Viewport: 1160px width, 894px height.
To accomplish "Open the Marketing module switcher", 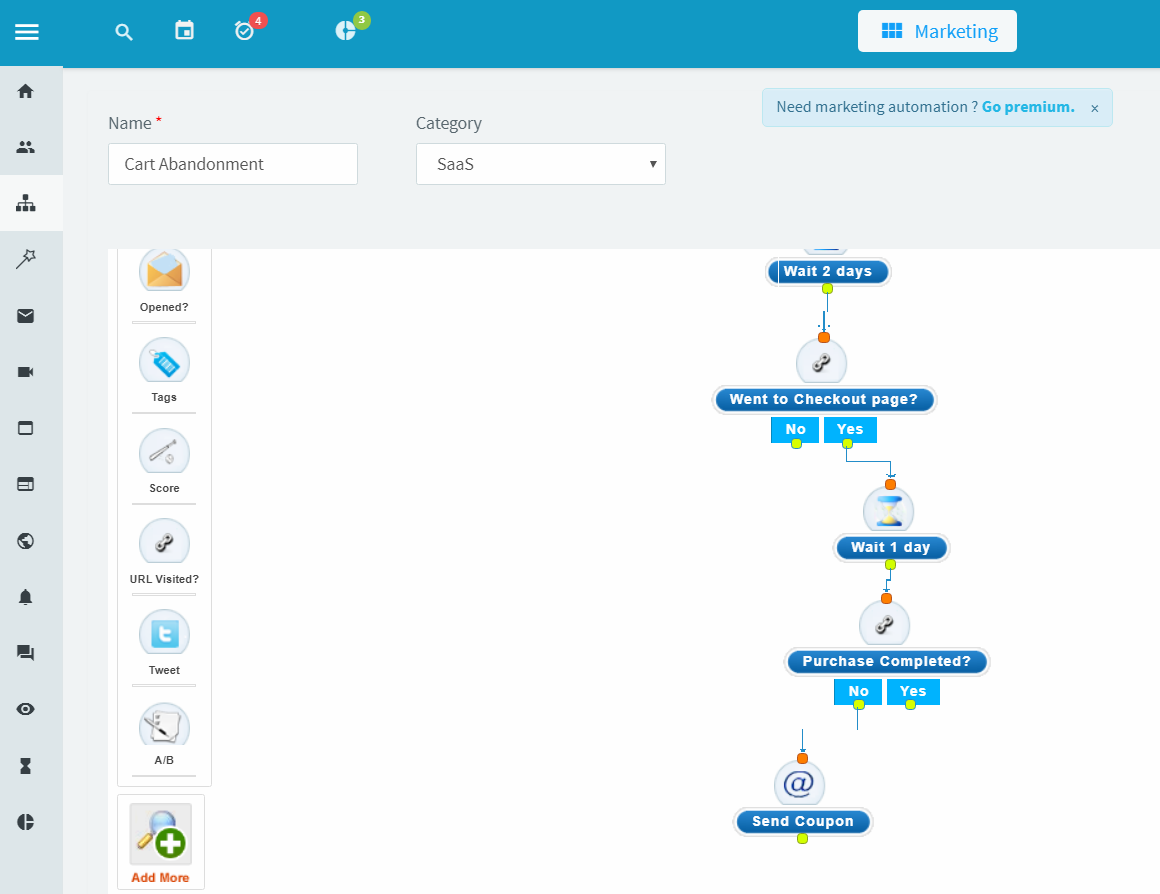I will point(937,31).
